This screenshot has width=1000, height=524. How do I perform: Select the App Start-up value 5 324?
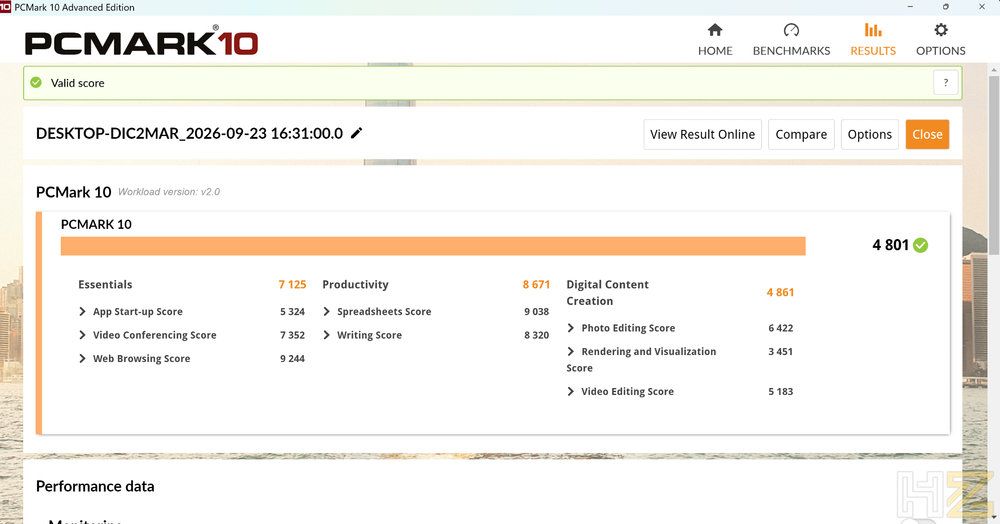292,312
